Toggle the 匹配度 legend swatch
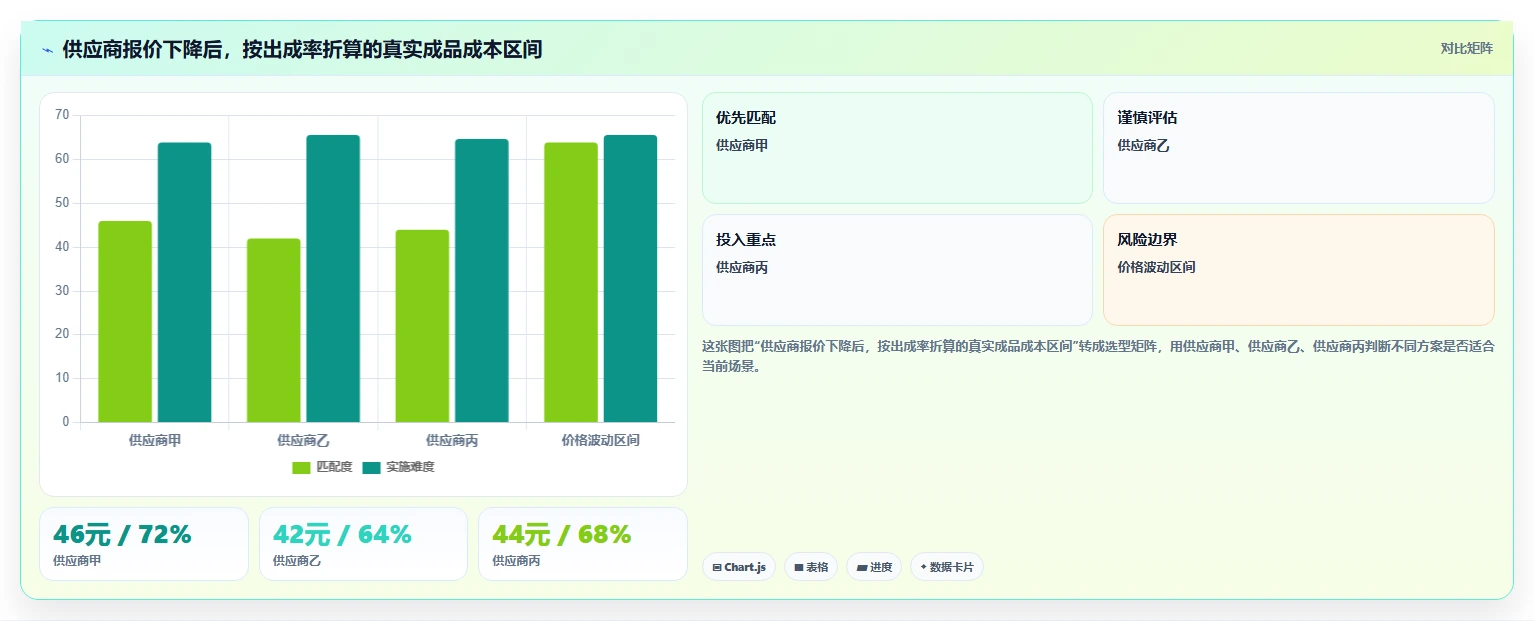1534x621 pixels. (x=301, y=467)
